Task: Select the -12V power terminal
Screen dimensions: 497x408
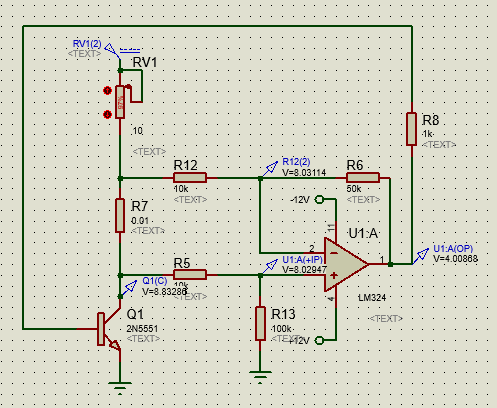Action: tap(319, 200)
